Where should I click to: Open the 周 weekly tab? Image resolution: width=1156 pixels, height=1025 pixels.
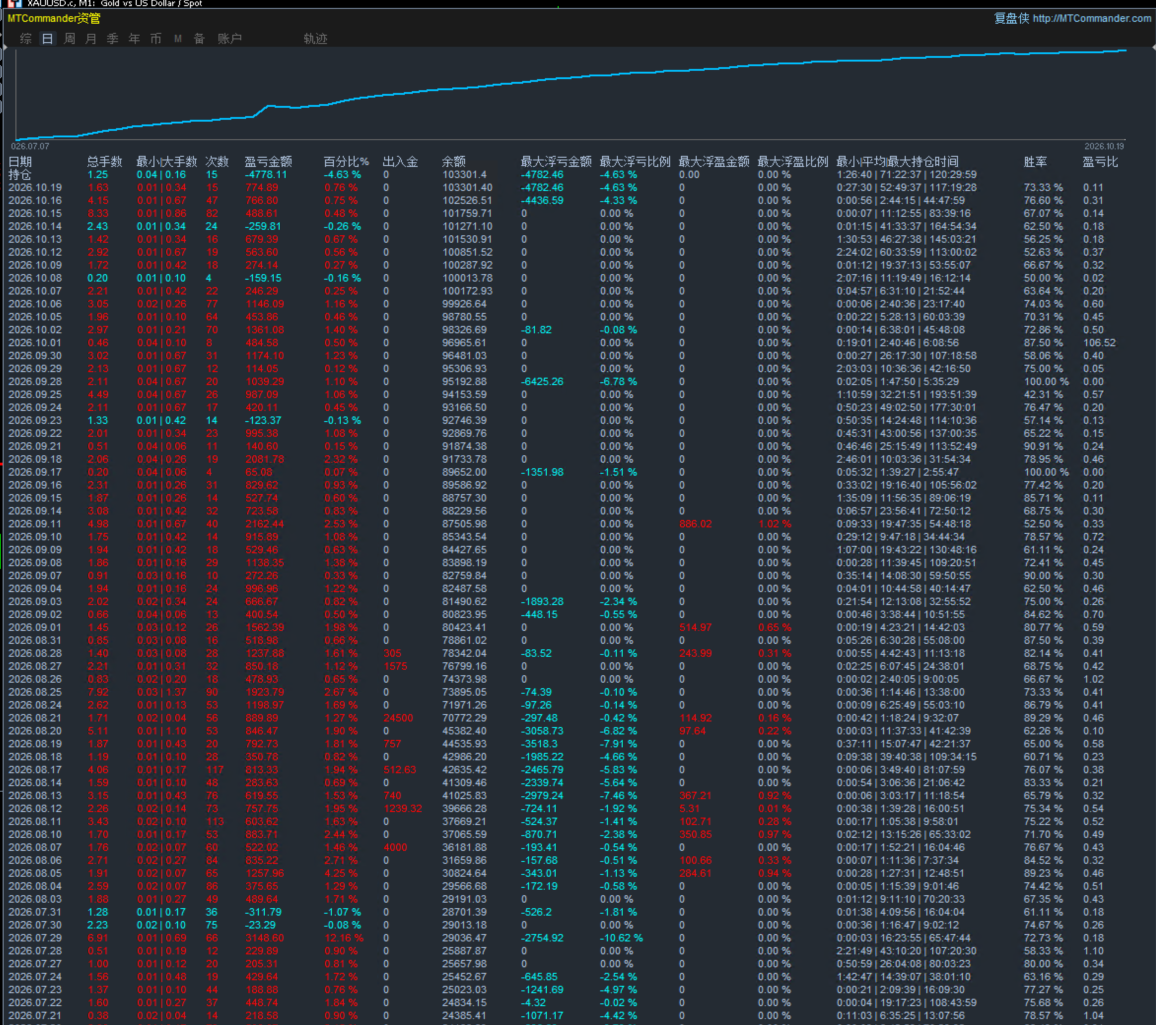69,38
